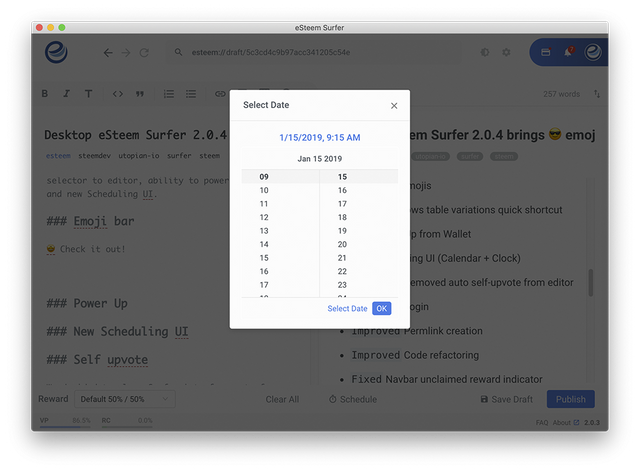This screenshot has height=473, width=640.
Task: Insert link icon in toolbar
Action: [x=220, y=94]
